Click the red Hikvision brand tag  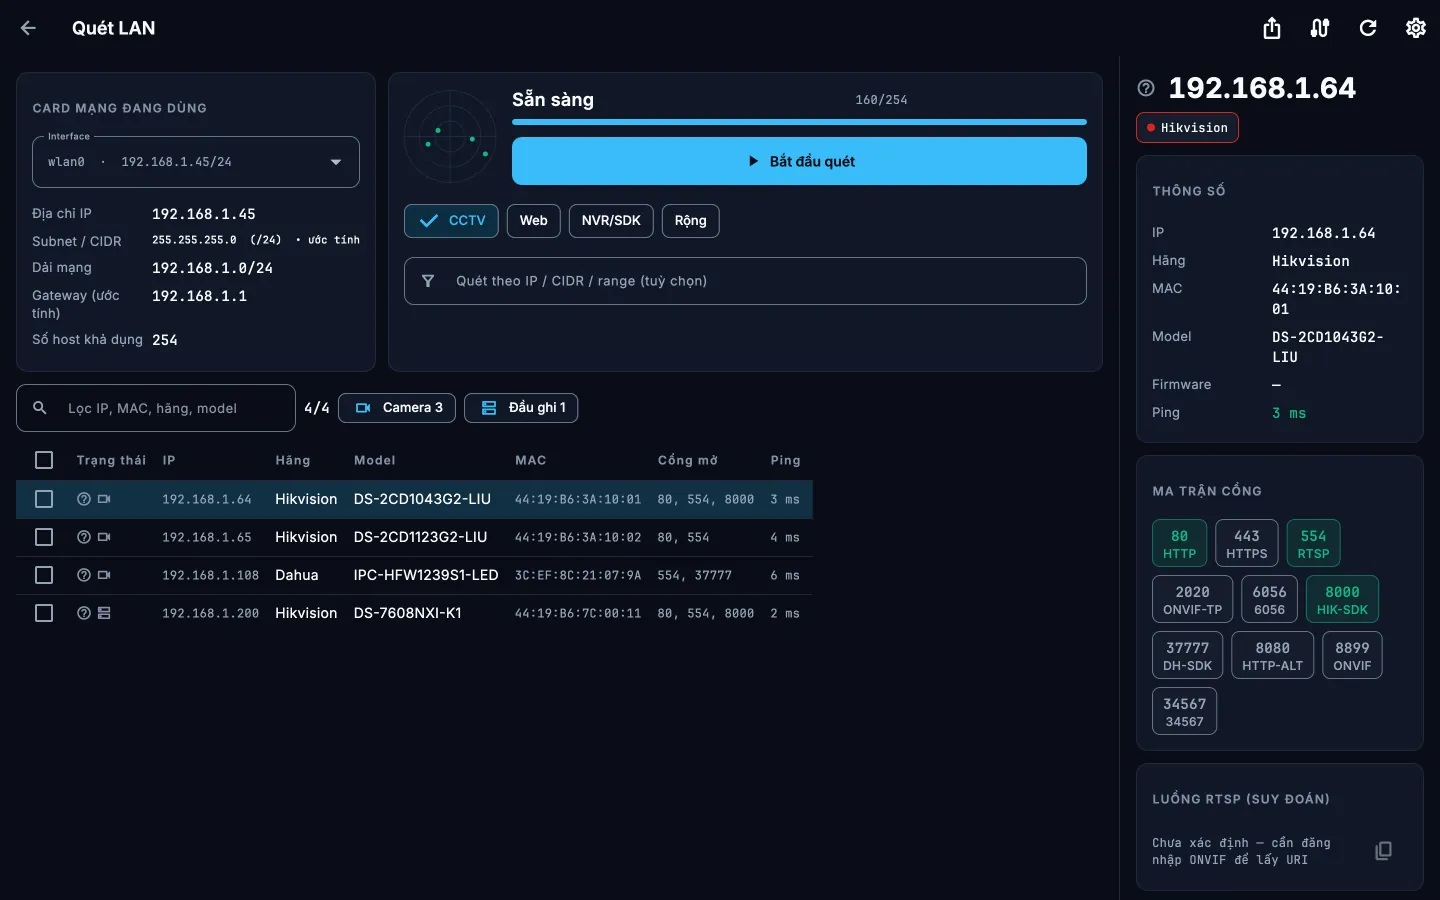(1187, 128)
